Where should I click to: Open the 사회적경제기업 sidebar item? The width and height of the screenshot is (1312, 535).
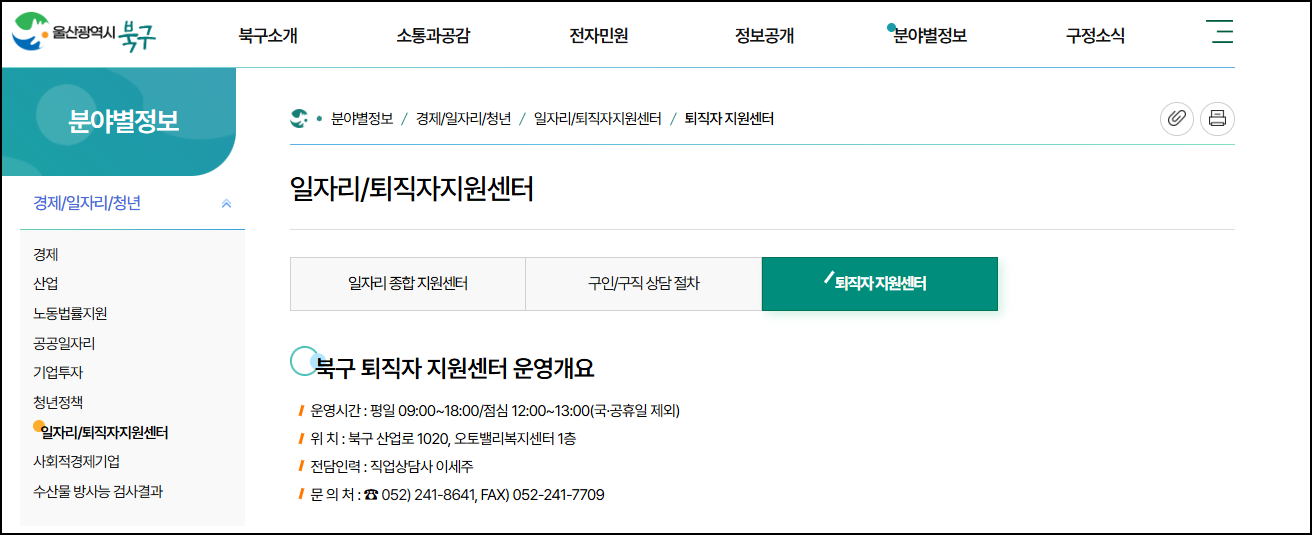tap(77, 462)
